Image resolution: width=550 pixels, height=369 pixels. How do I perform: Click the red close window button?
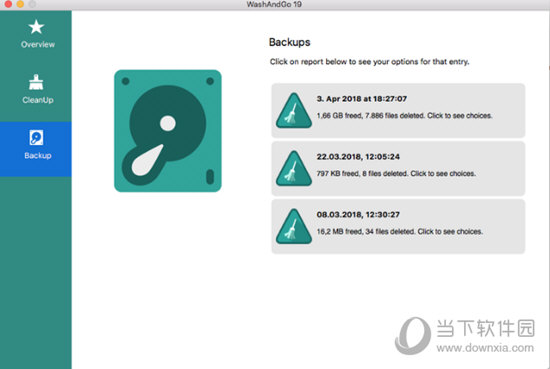point(8,4)
